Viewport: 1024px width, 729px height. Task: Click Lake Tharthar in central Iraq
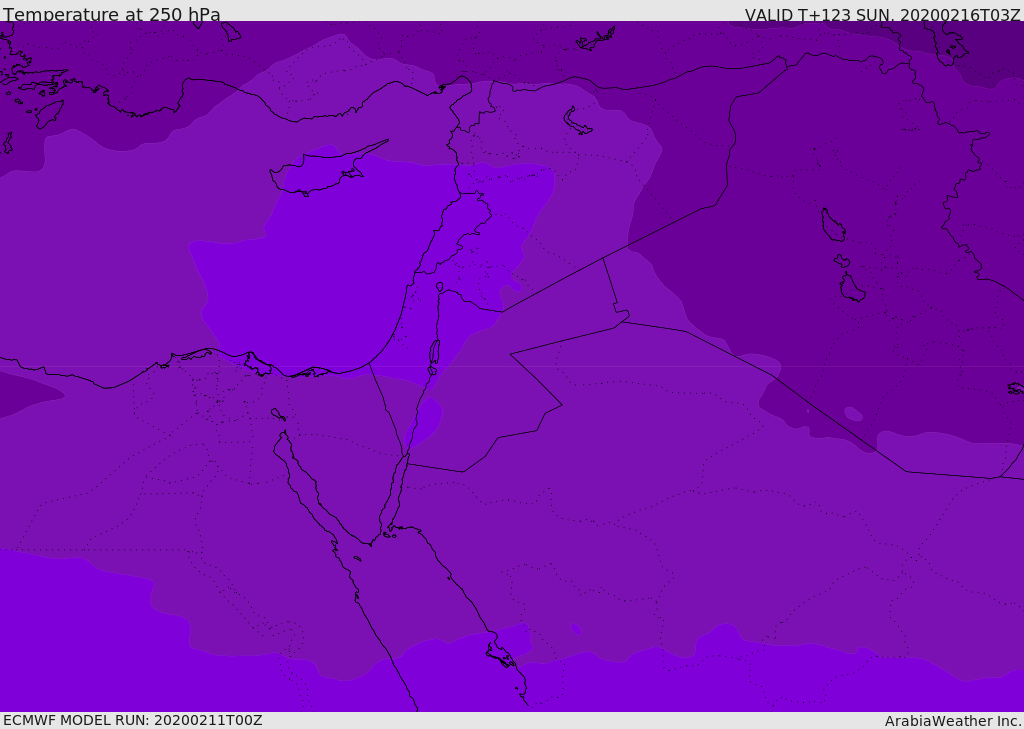point(832,225)
